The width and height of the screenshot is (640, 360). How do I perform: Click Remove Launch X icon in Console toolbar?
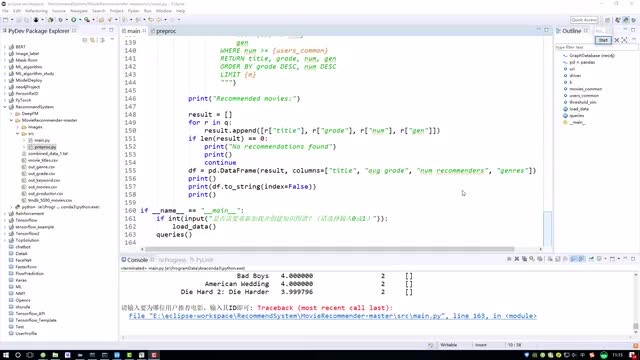coord(517,259)
